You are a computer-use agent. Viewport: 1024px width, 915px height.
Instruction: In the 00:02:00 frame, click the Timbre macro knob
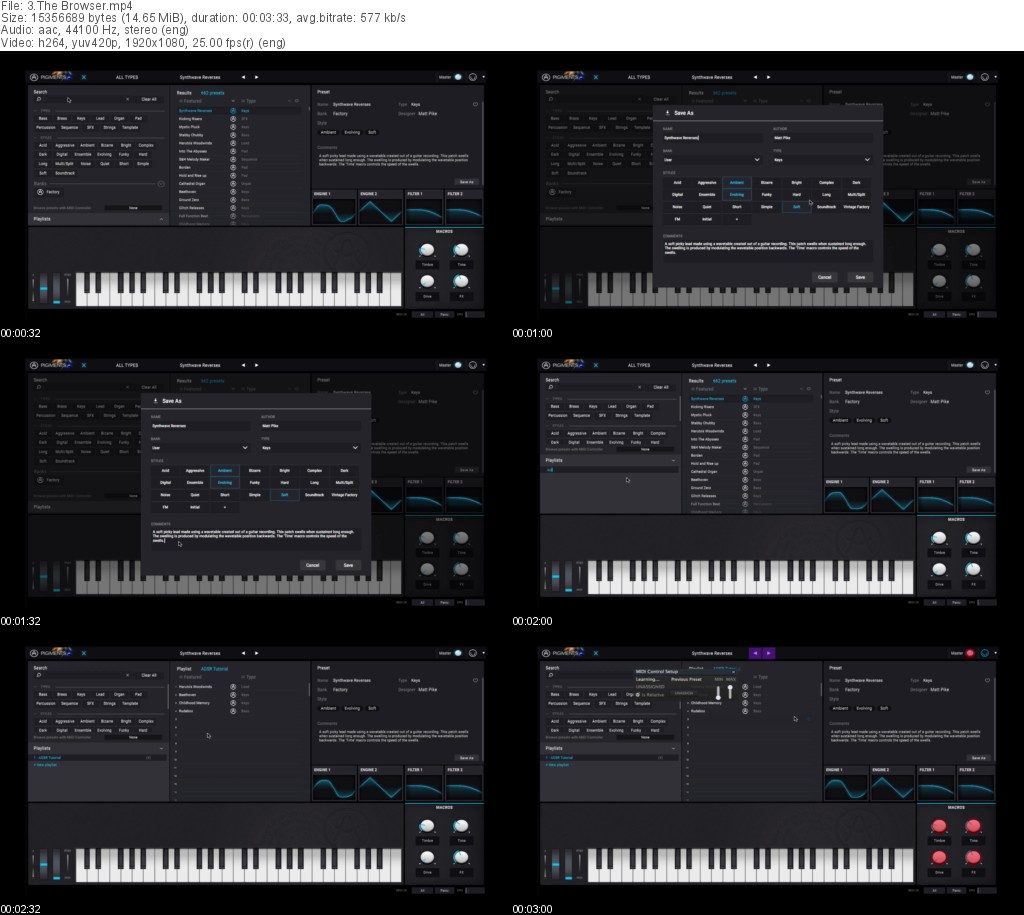(939, 539)
